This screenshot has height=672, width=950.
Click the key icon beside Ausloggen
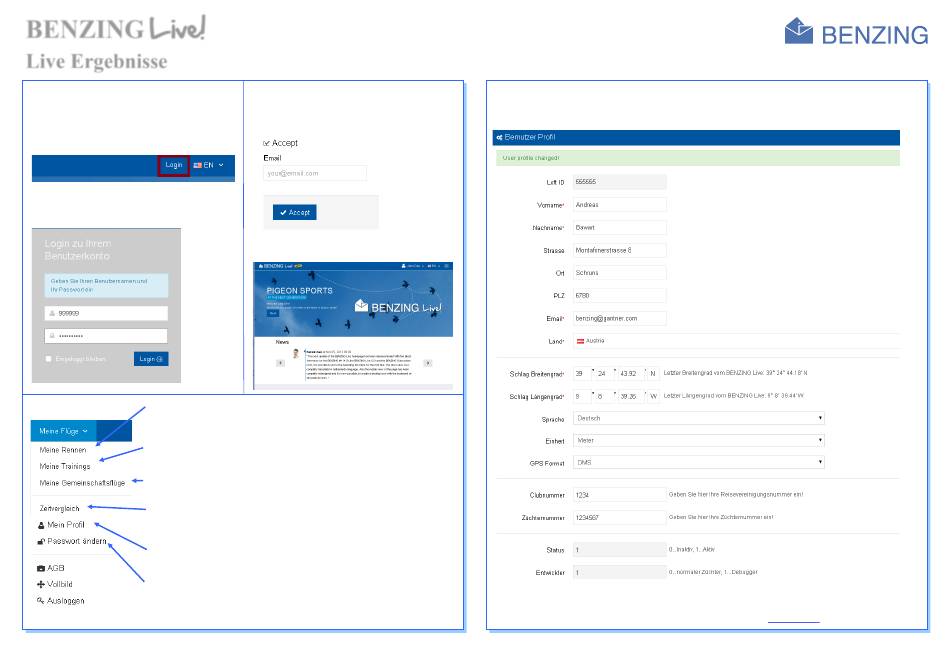pyautogui.click(x=41, y=601)
